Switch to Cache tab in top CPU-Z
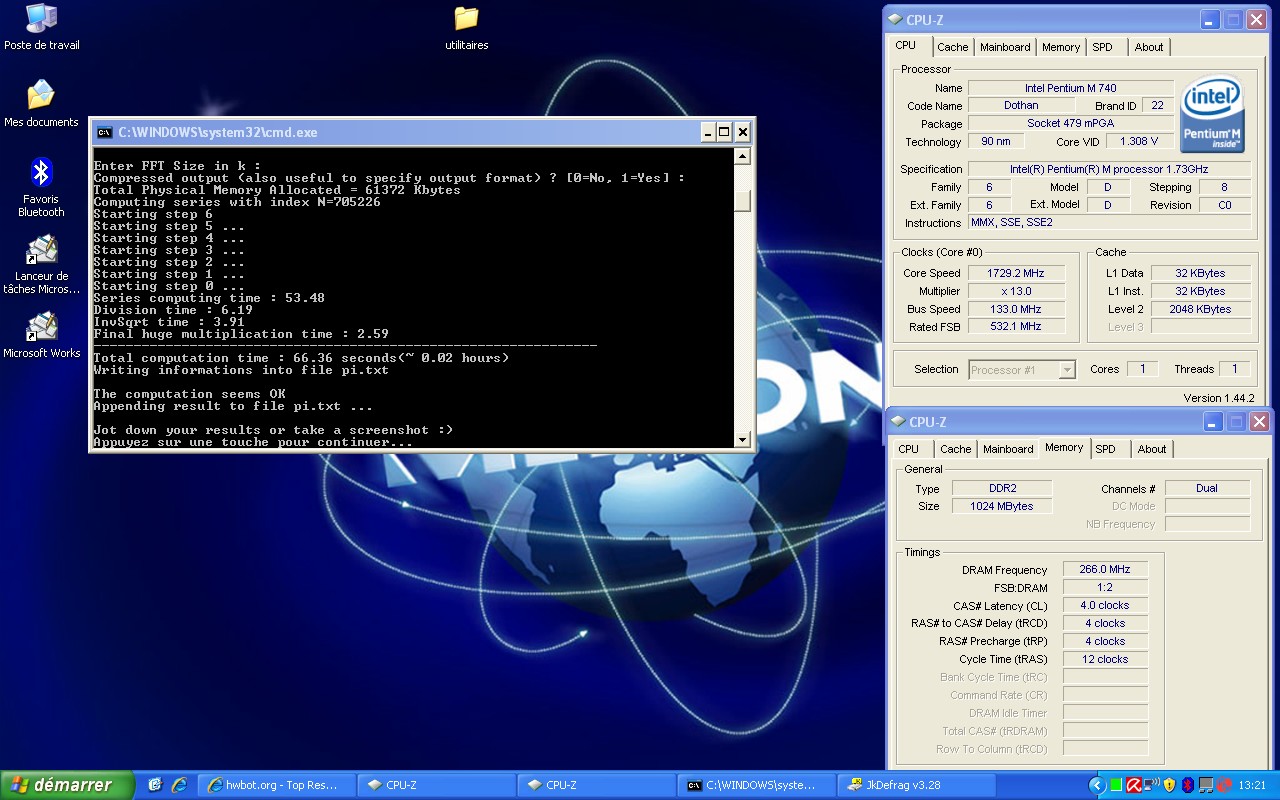The width and height of the screenshot is (1280, 800). 952,47
